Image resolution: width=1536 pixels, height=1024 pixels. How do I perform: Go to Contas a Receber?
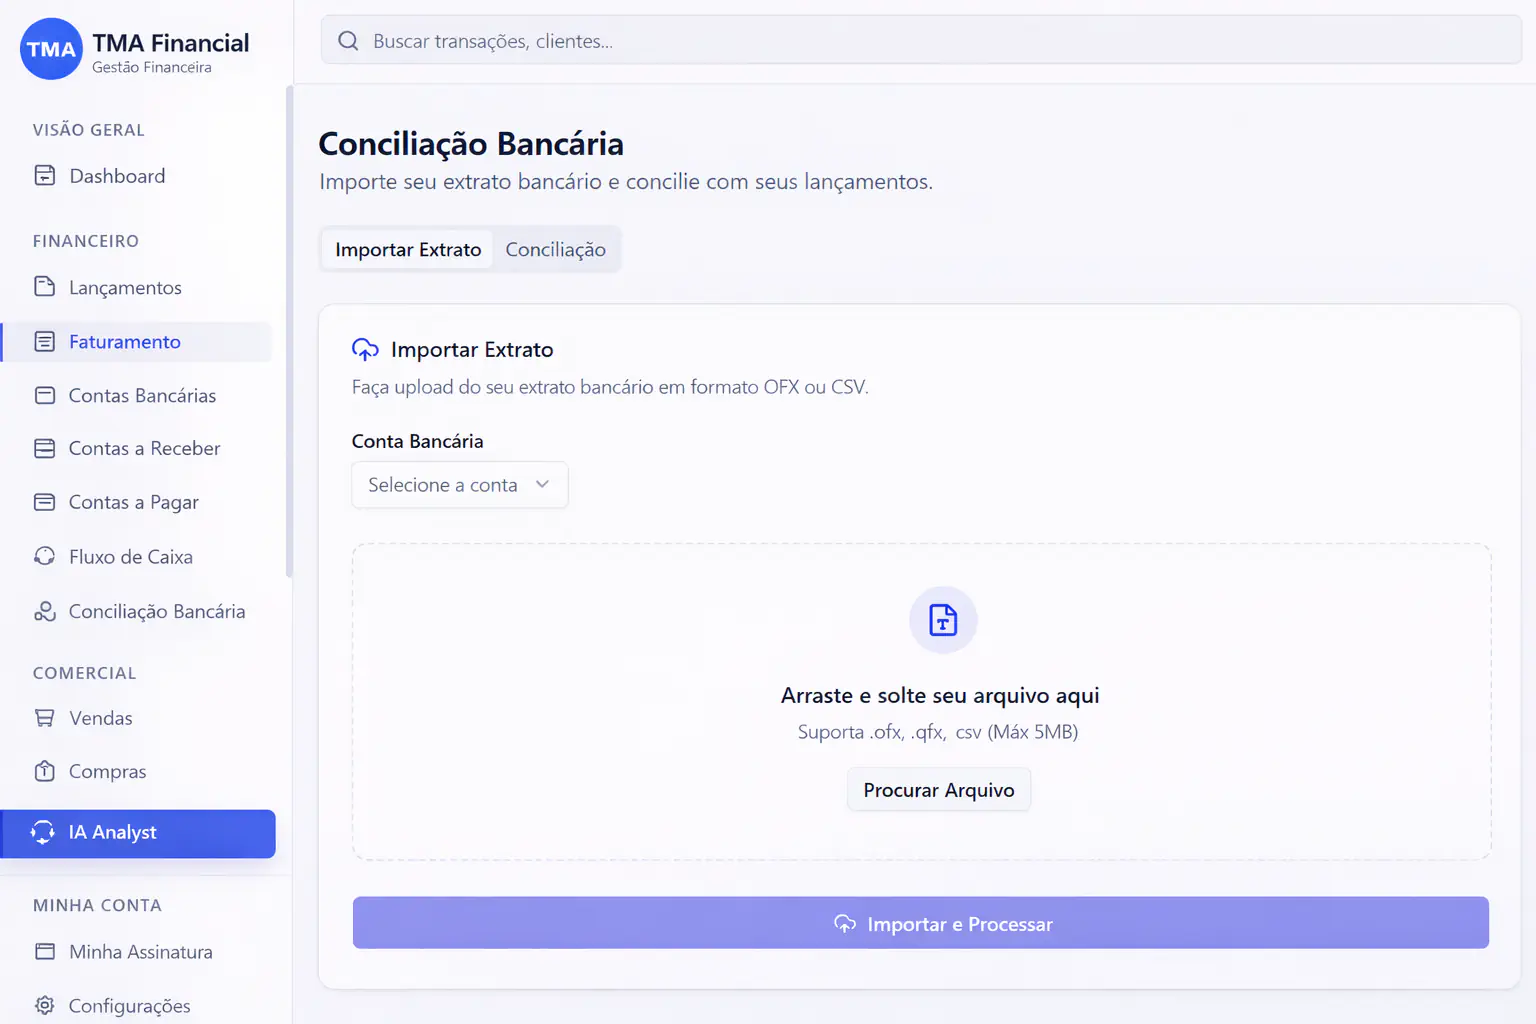(x=139, y=449)
